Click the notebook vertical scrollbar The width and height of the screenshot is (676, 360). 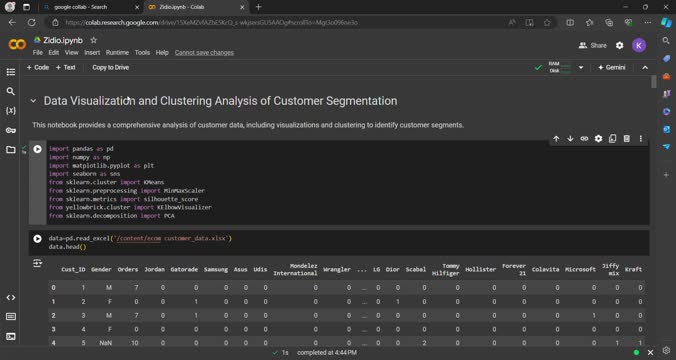click(654, 82)
